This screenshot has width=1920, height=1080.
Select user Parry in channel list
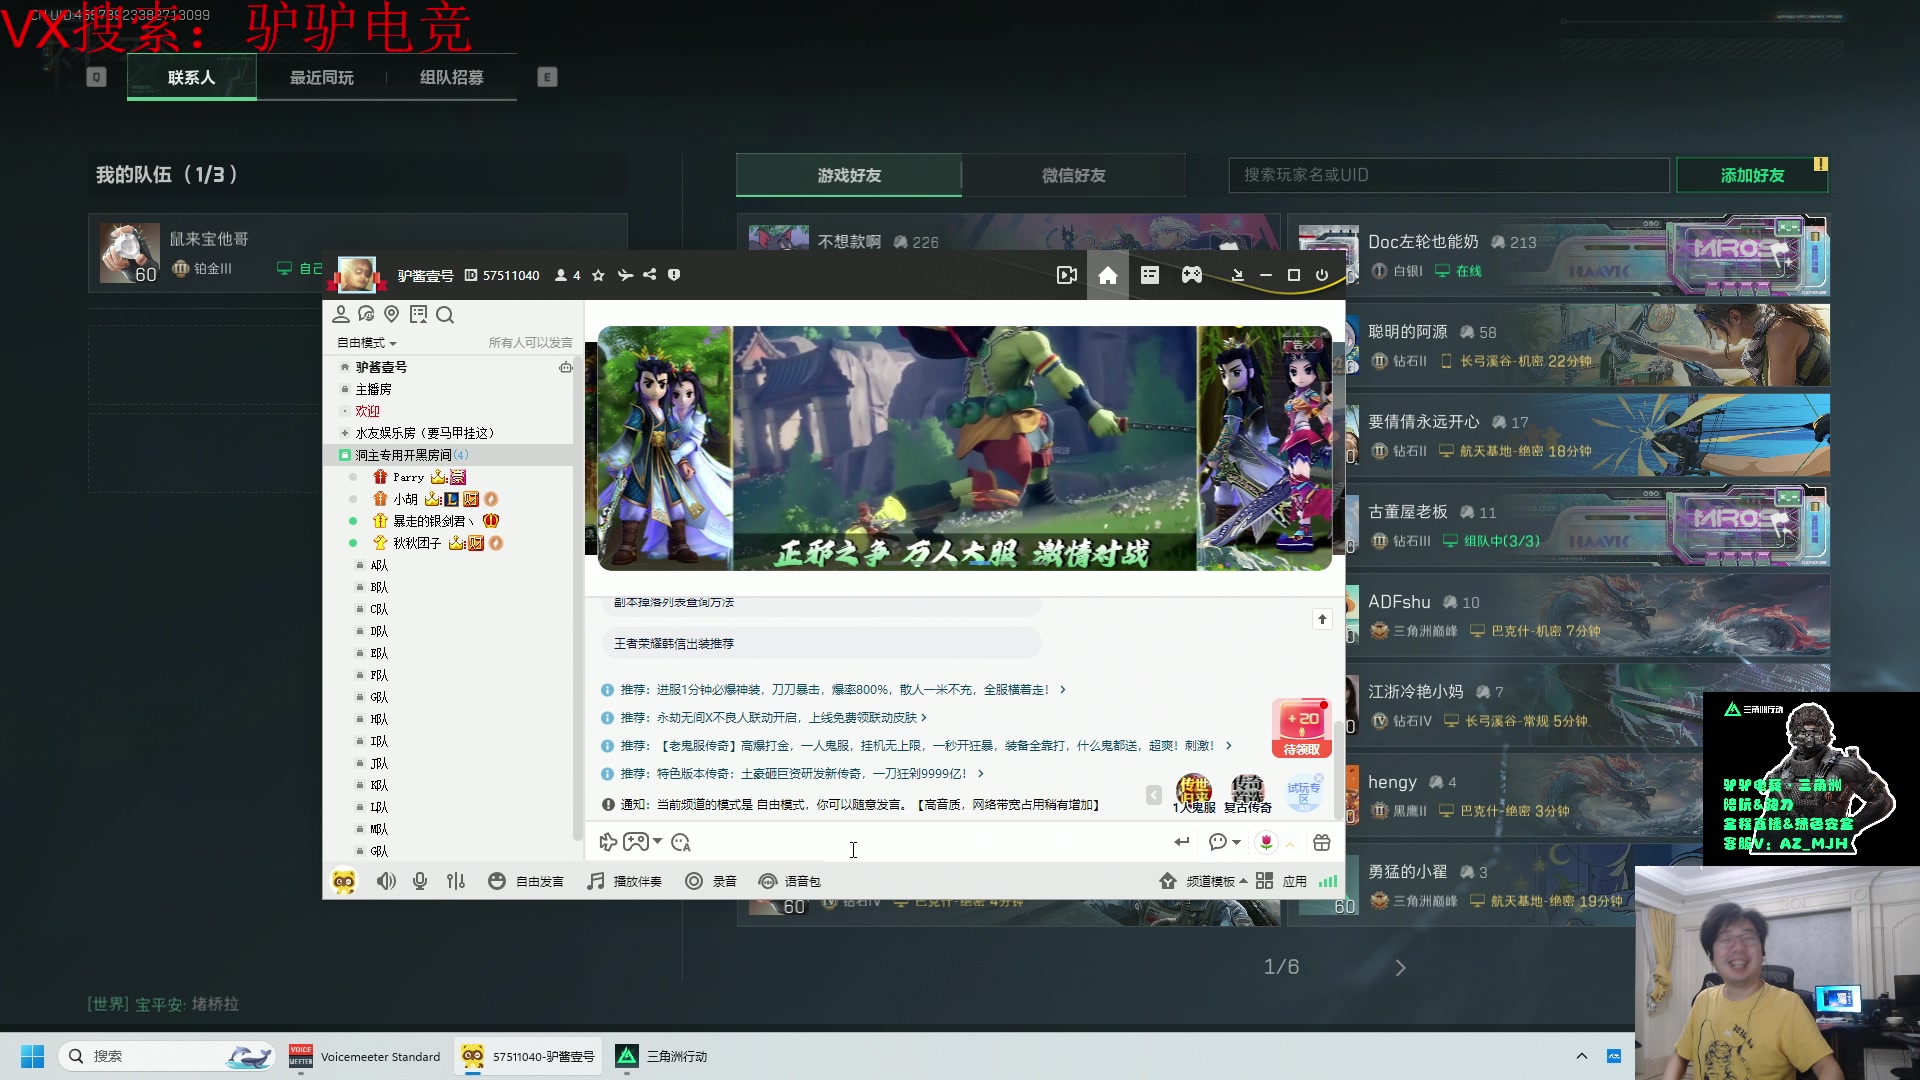408,477
